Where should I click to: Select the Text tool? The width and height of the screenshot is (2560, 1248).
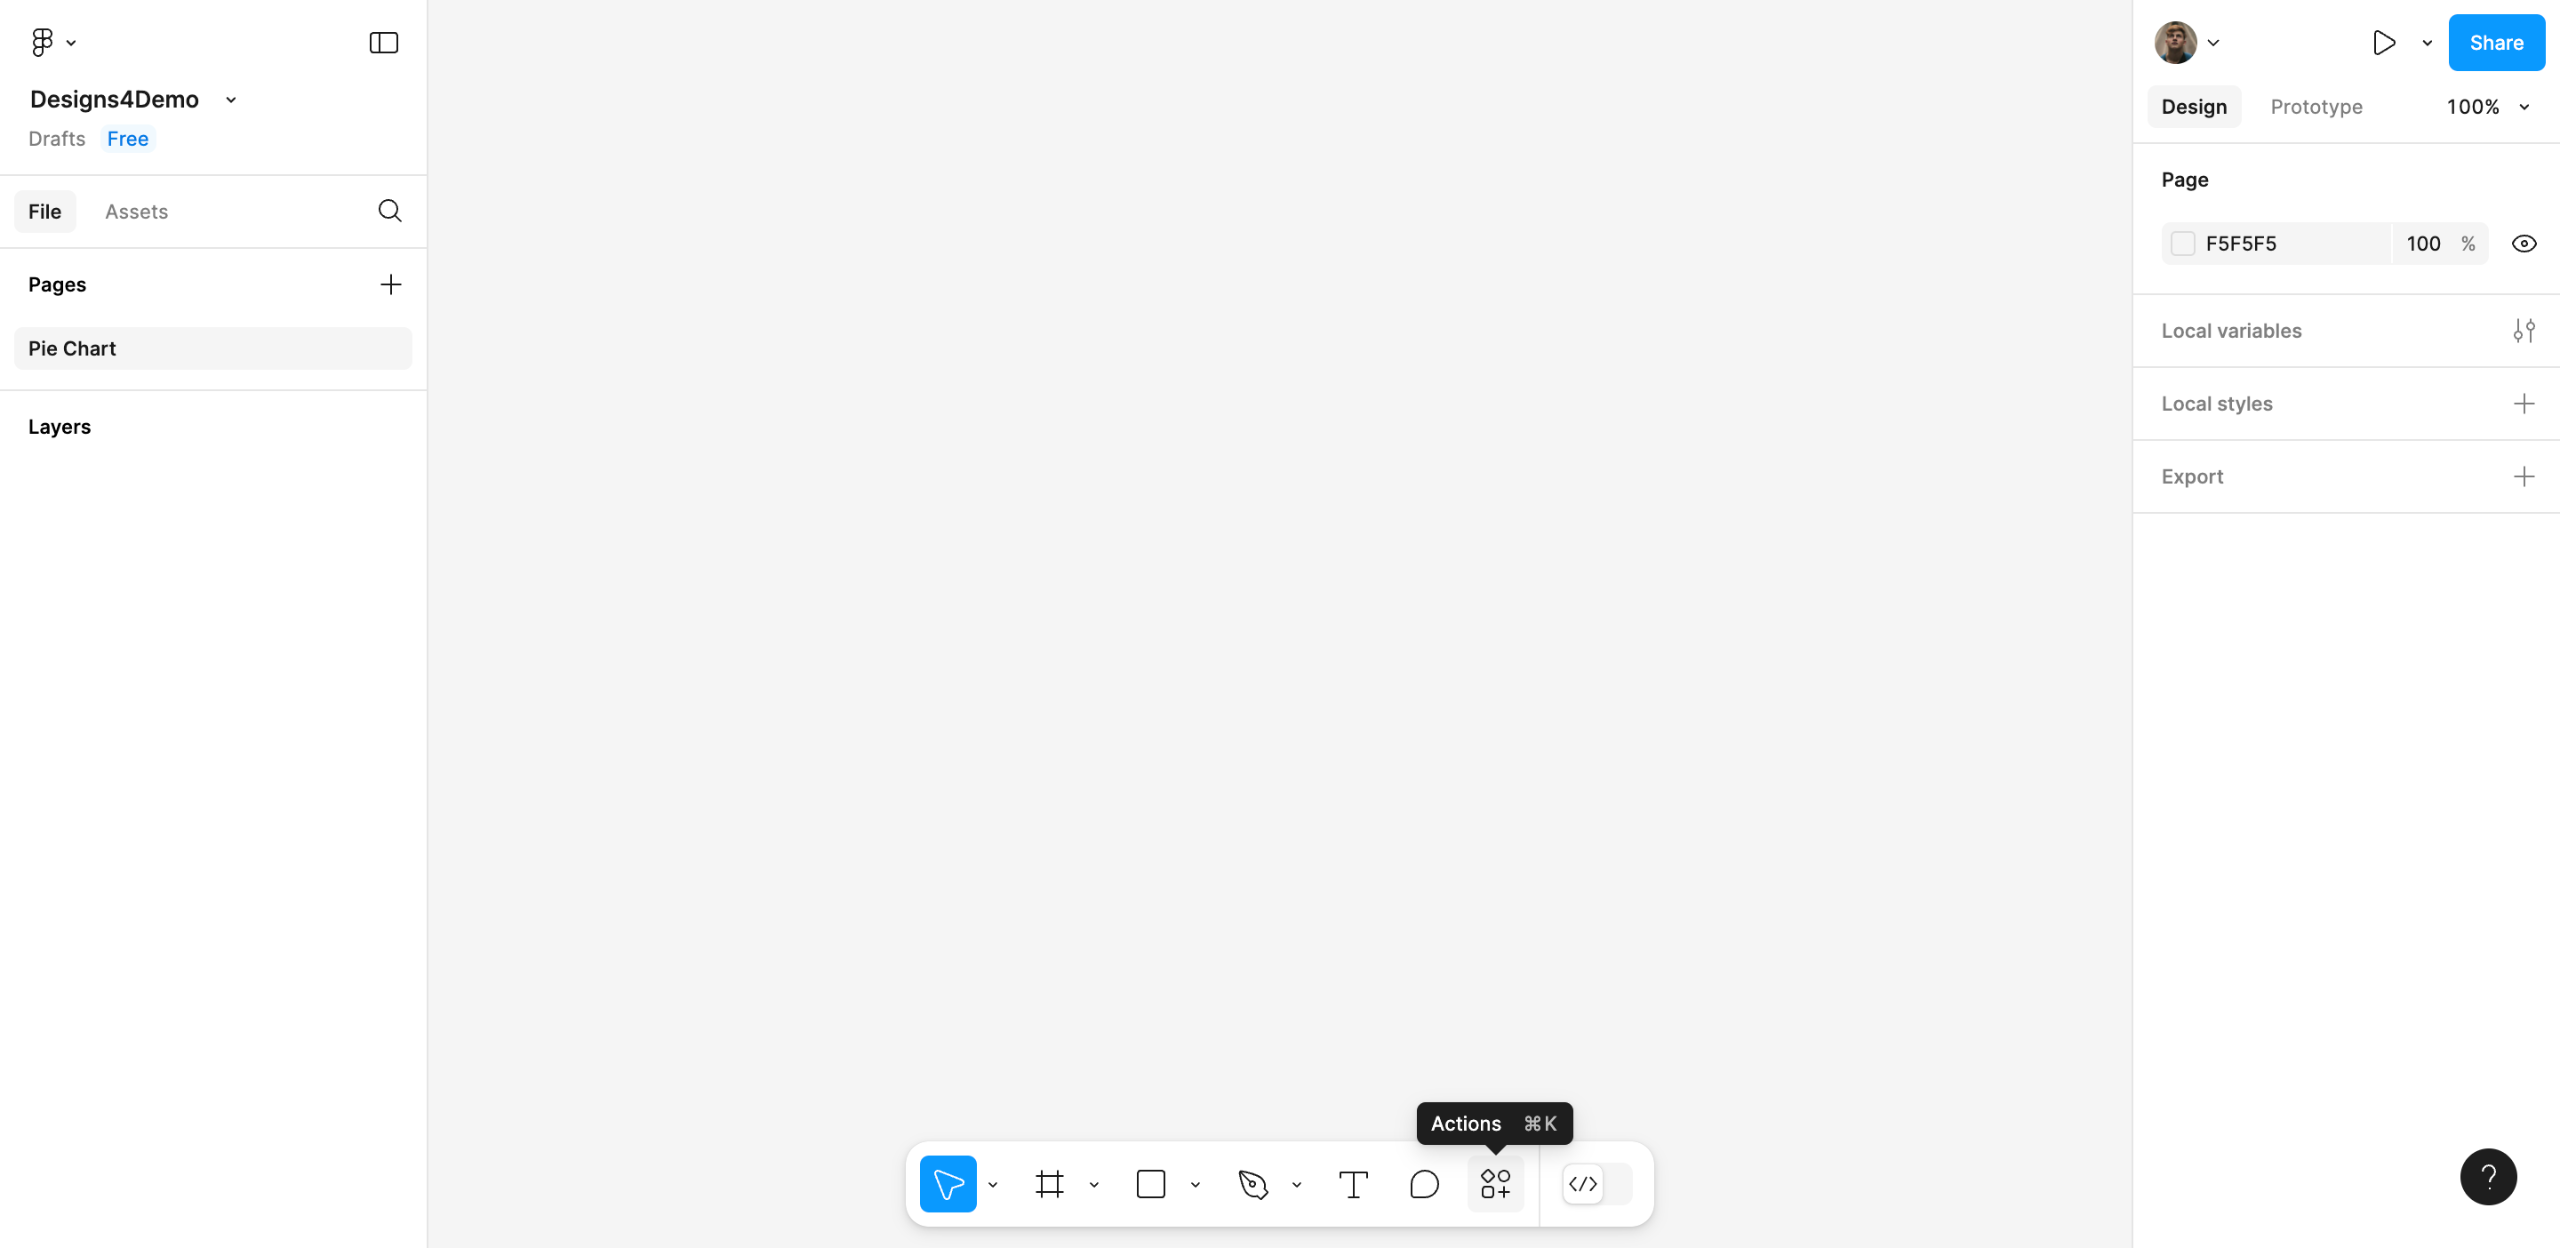(x=1353, y=1184)
